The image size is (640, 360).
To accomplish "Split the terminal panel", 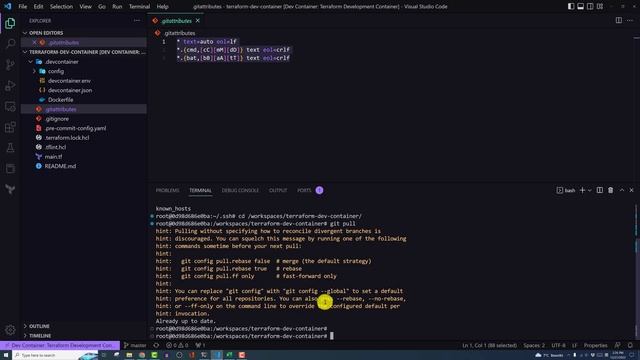I will pyautogui.click(x=600, y=190).
